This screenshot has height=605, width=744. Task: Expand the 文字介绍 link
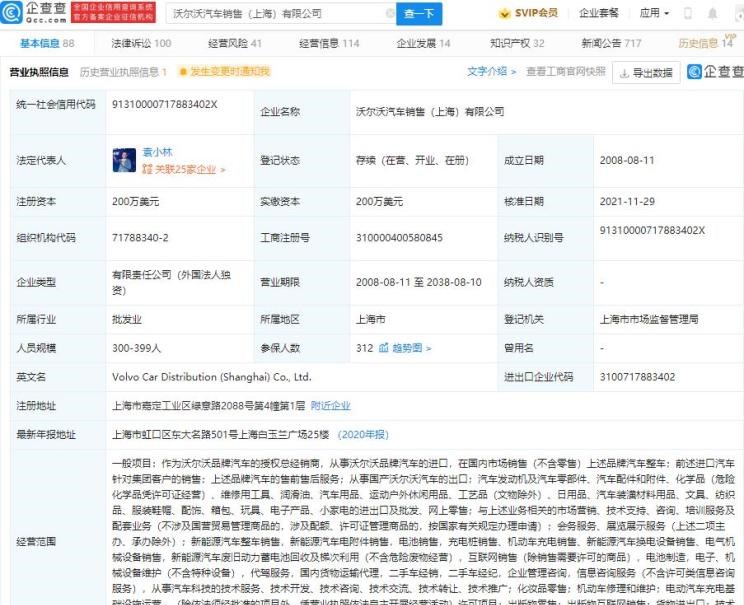click(491, 72)
